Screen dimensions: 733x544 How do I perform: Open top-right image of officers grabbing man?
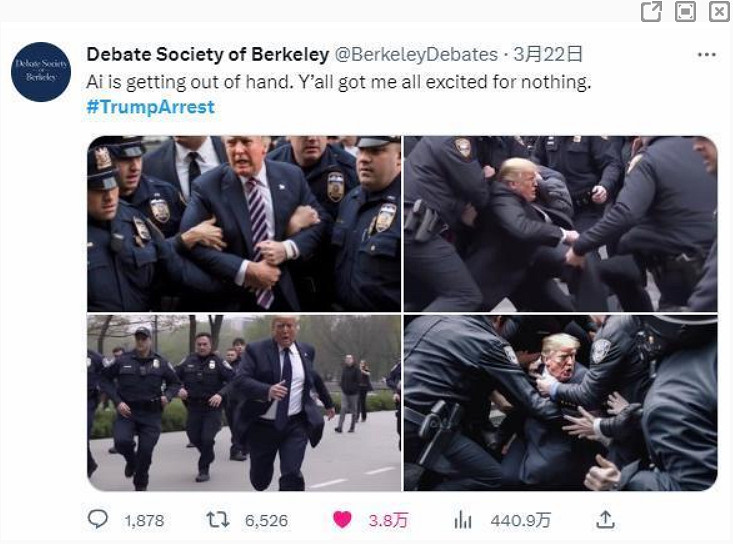point(561,223)
